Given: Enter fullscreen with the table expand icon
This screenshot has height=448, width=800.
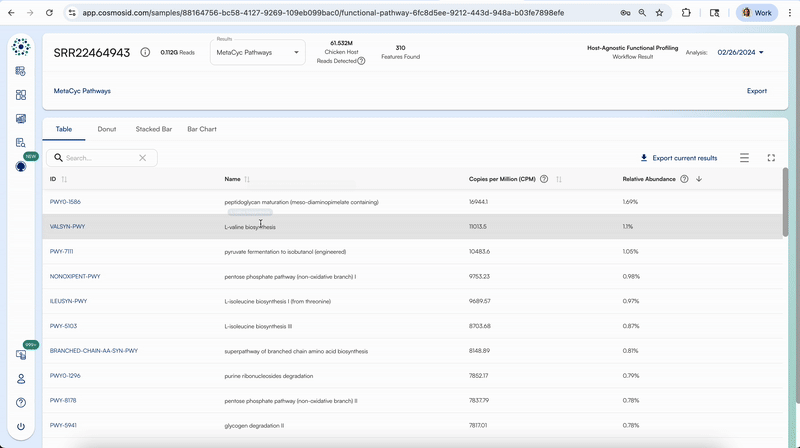Looking at the screenshot, I should pos(771,158).
